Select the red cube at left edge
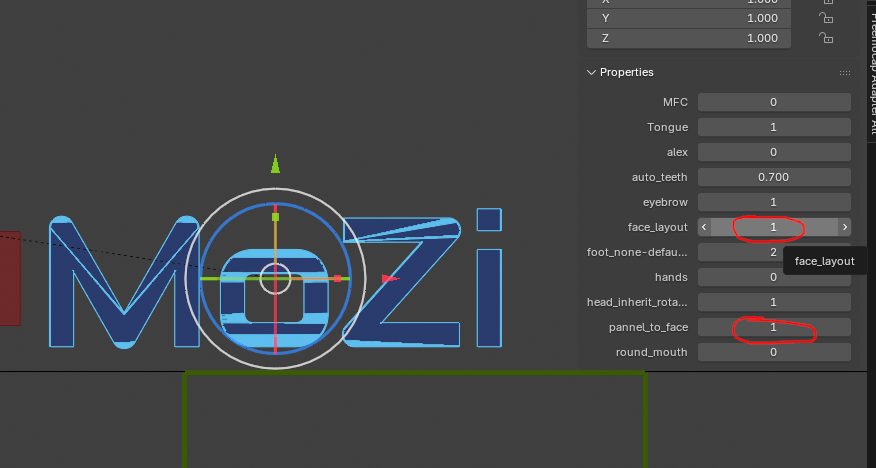This screenshot has height=468, width=876. [x=9, y=278]
